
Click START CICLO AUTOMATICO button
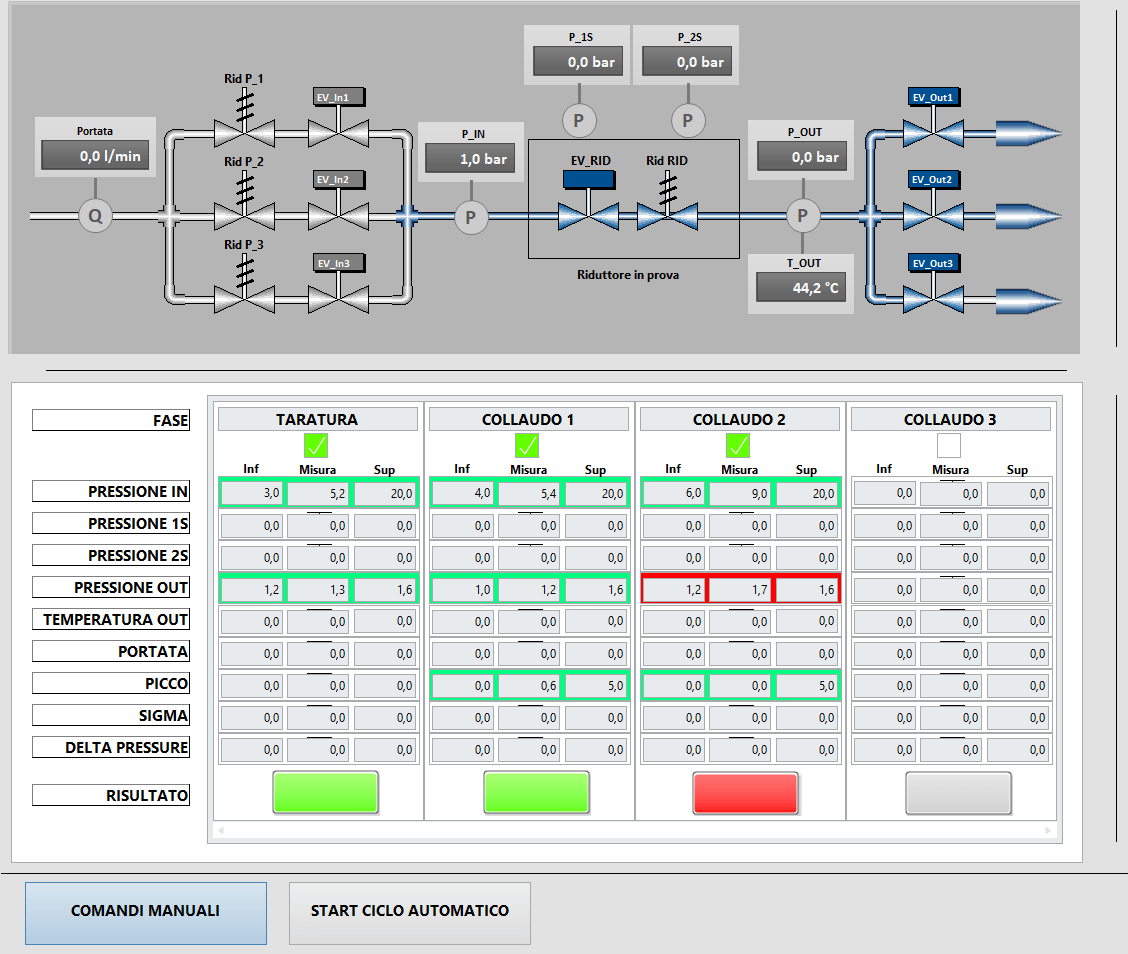click(x=410, y=913)
